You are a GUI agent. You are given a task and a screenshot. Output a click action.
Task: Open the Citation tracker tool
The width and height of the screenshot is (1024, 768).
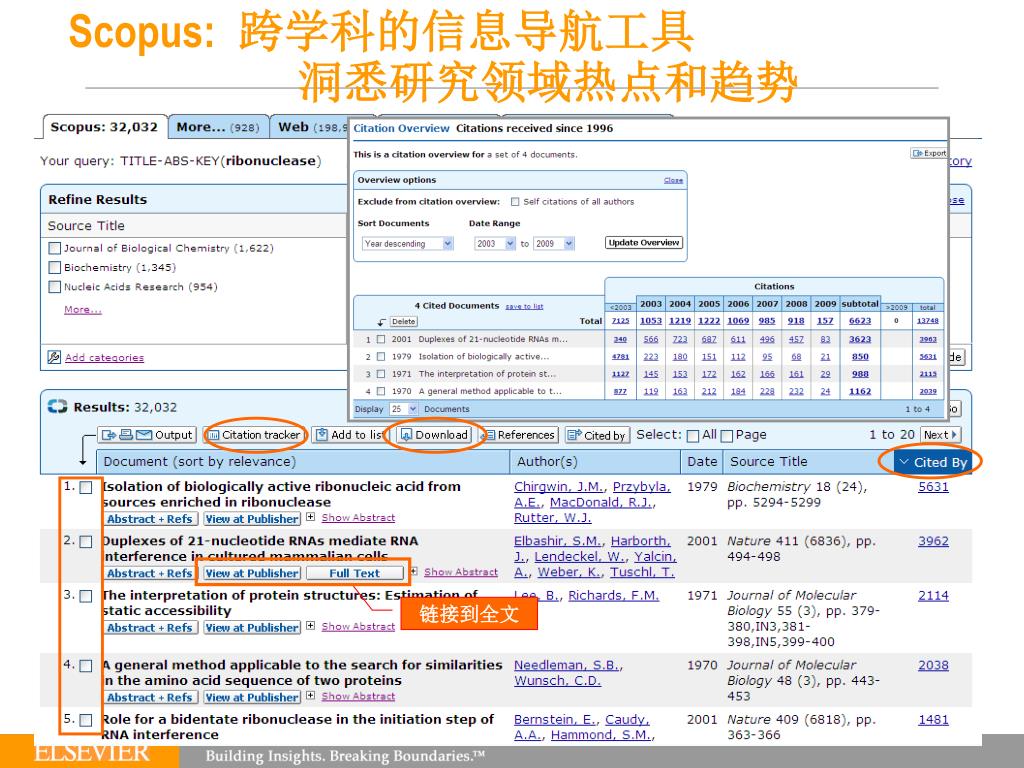(x=254, y=435)
